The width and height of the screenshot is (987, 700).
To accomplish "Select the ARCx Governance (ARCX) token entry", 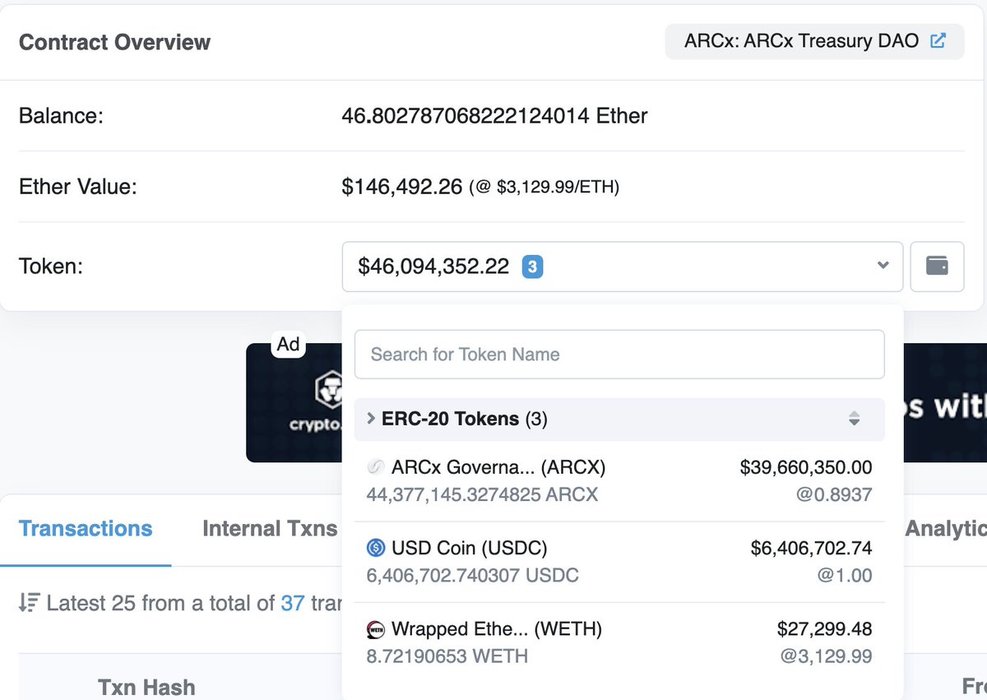I will tap(620, 480).
